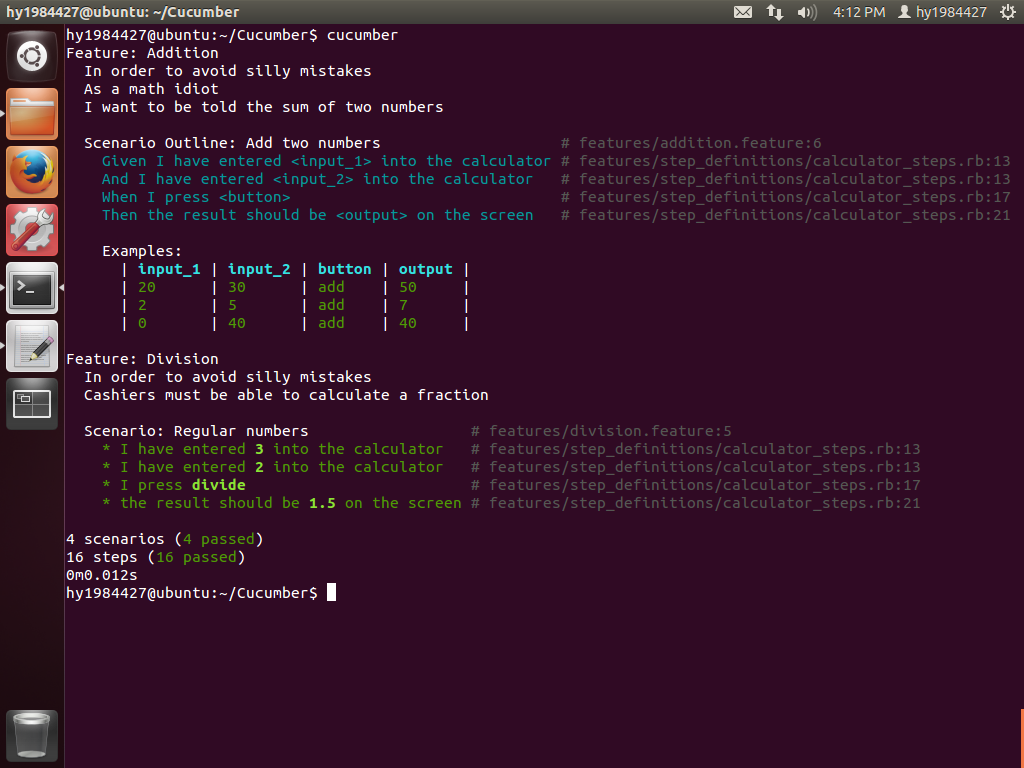Open System Settings wrench-and-gear icon

coord(32,231)
